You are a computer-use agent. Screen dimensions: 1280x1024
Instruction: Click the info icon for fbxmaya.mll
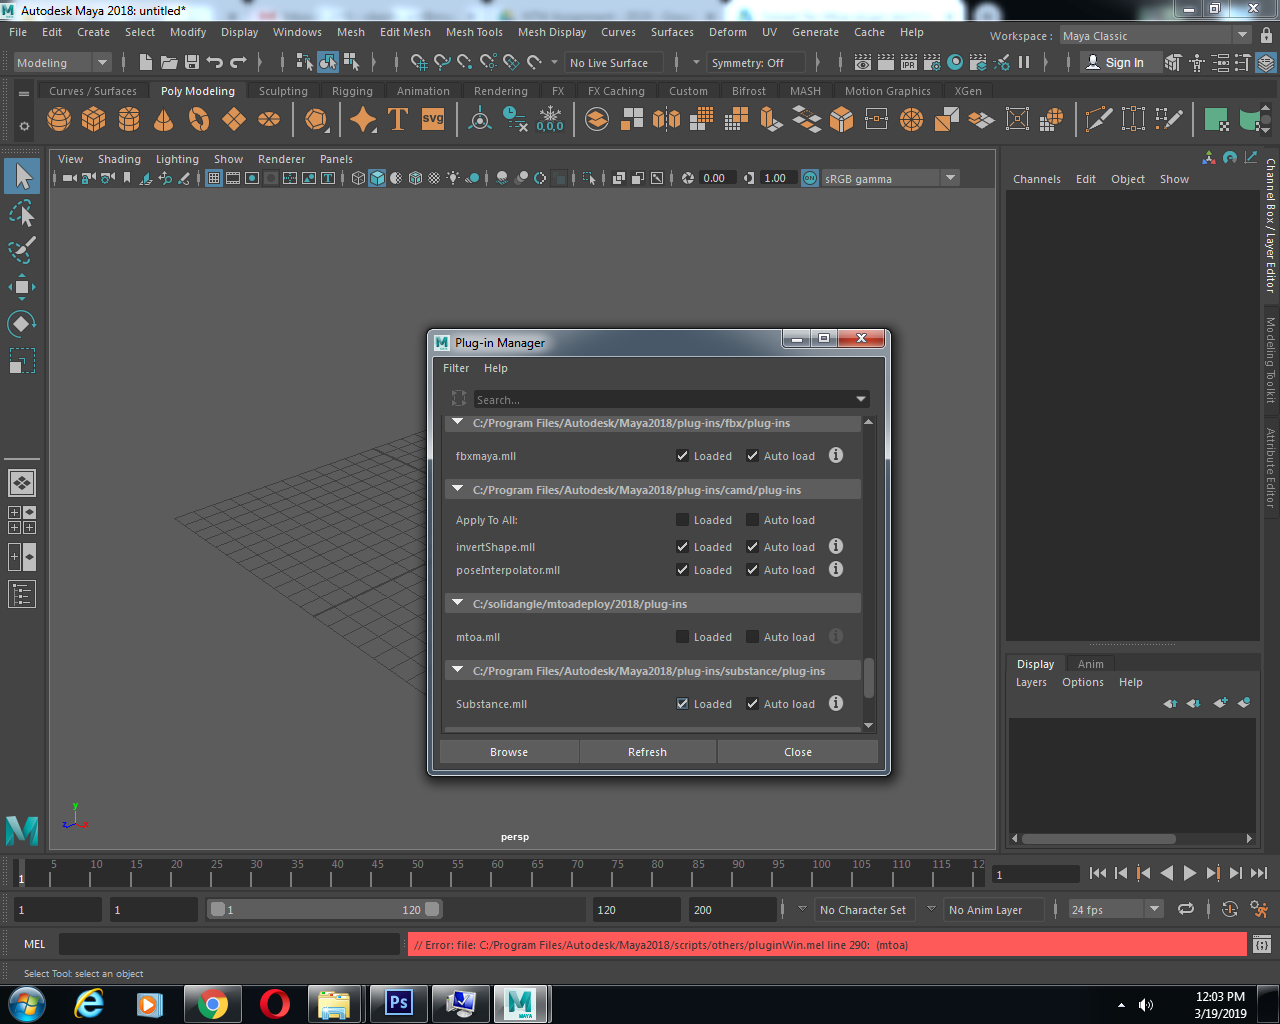(836, 455)
